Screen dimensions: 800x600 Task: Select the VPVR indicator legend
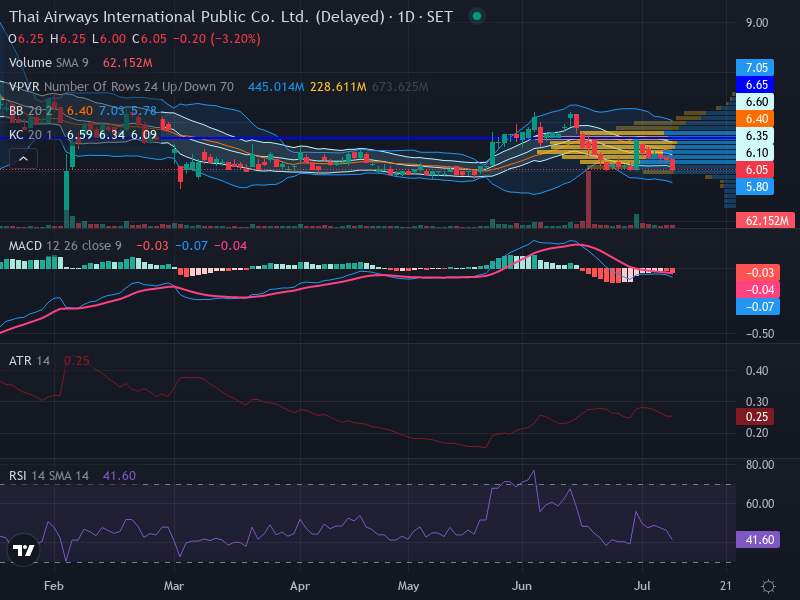coord(121,87)
